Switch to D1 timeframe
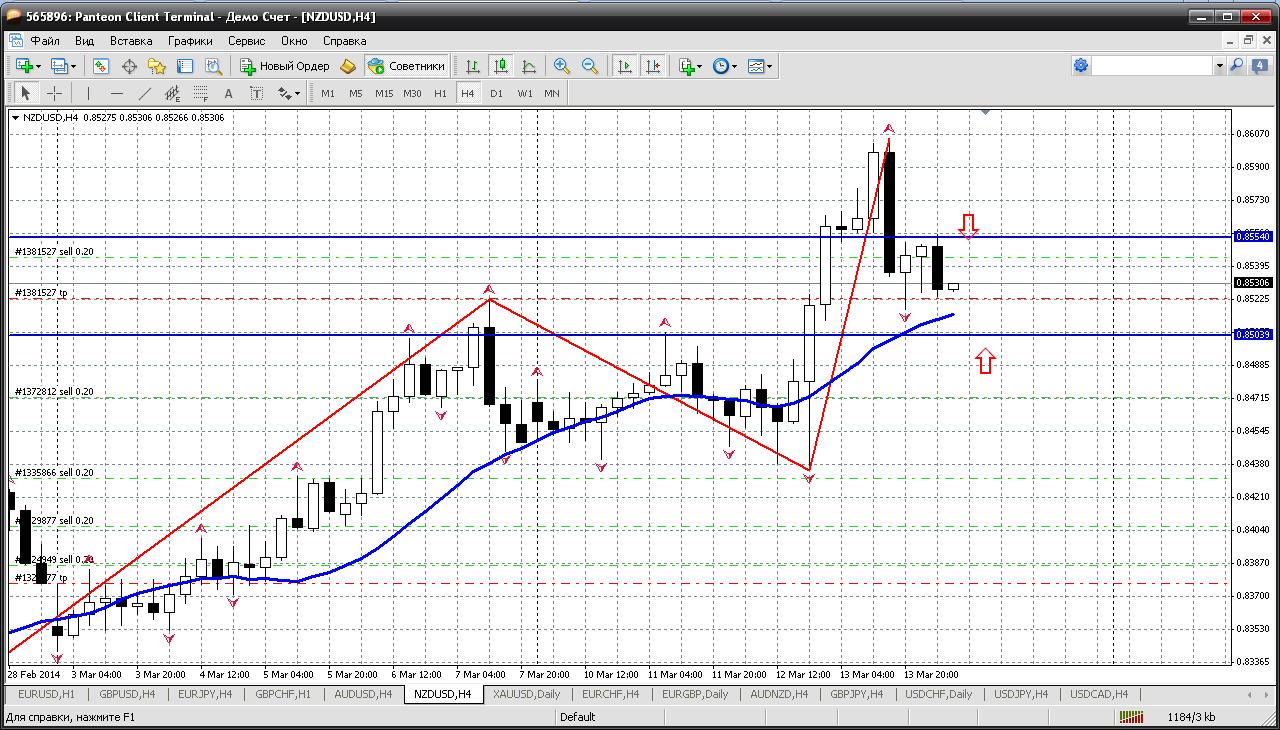 point(496,93)
